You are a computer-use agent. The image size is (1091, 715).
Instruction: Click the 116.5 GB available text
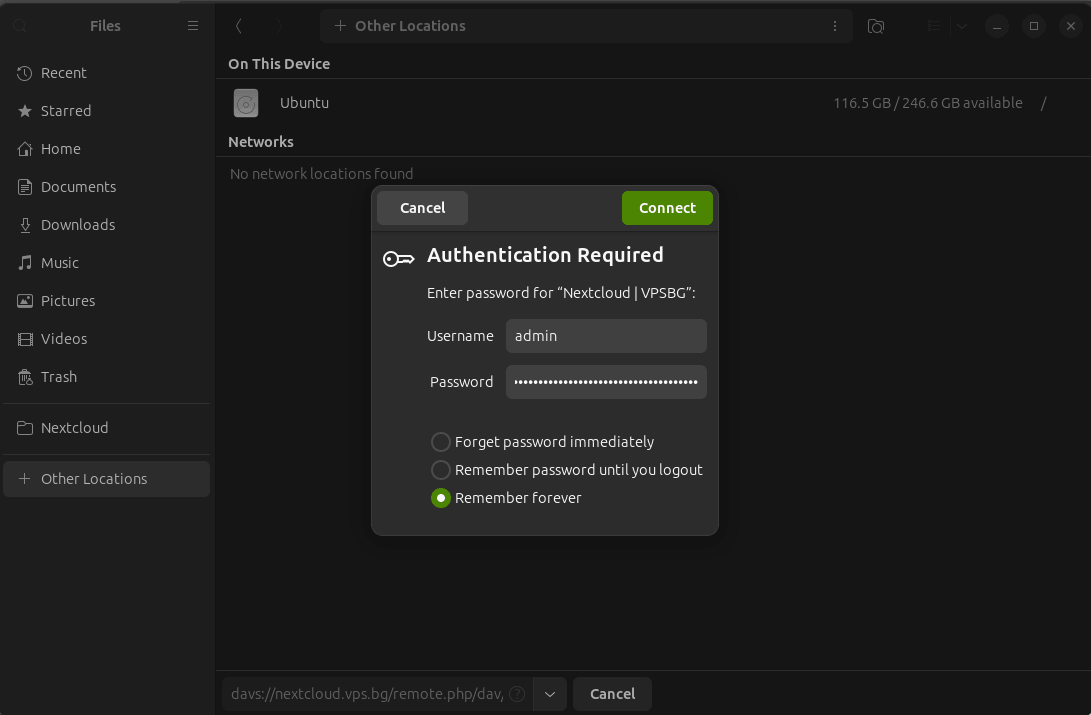coord(928,103)
